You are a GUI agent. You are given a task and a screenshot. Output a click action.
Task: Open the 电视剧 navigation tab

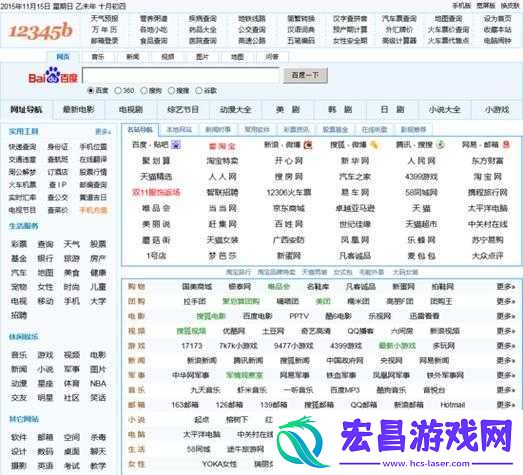[131, 109]
